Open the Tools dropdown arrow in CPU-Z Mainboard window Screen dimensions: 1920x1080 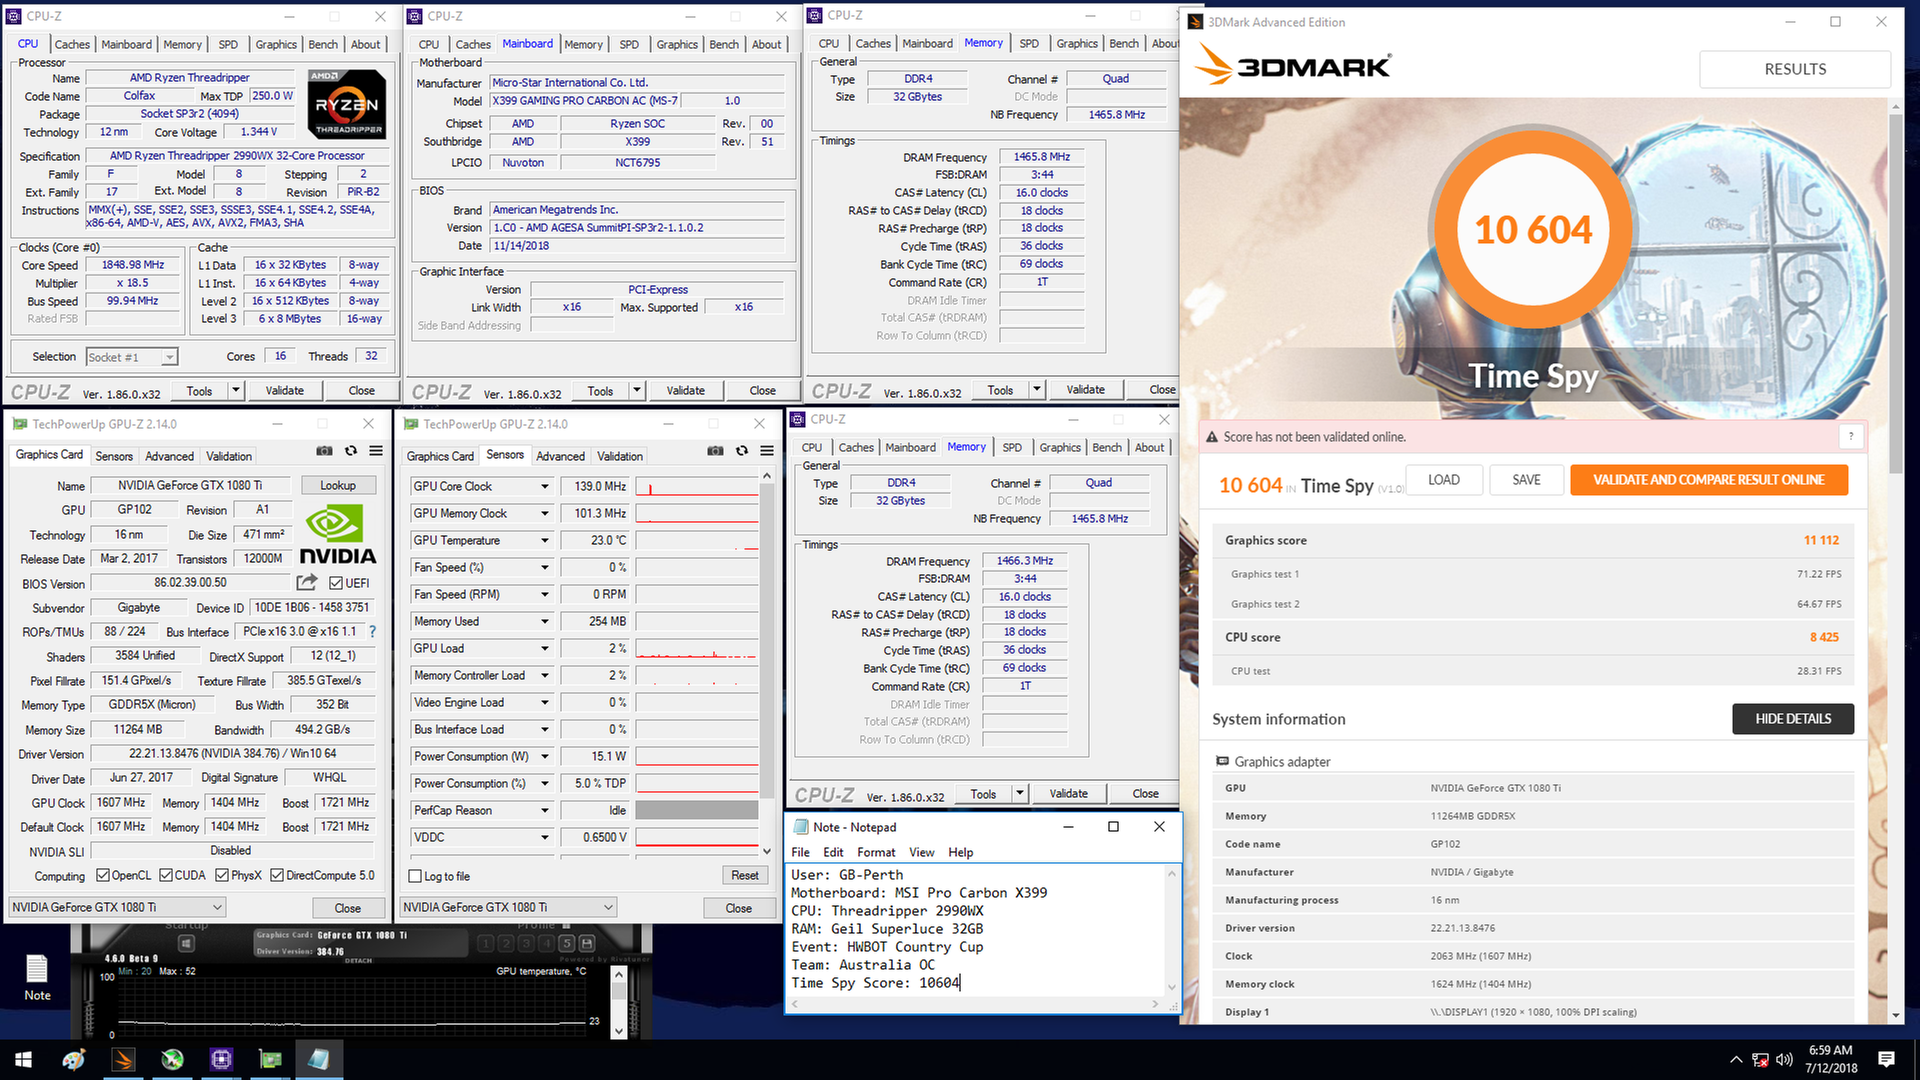[x=637, y=391]
